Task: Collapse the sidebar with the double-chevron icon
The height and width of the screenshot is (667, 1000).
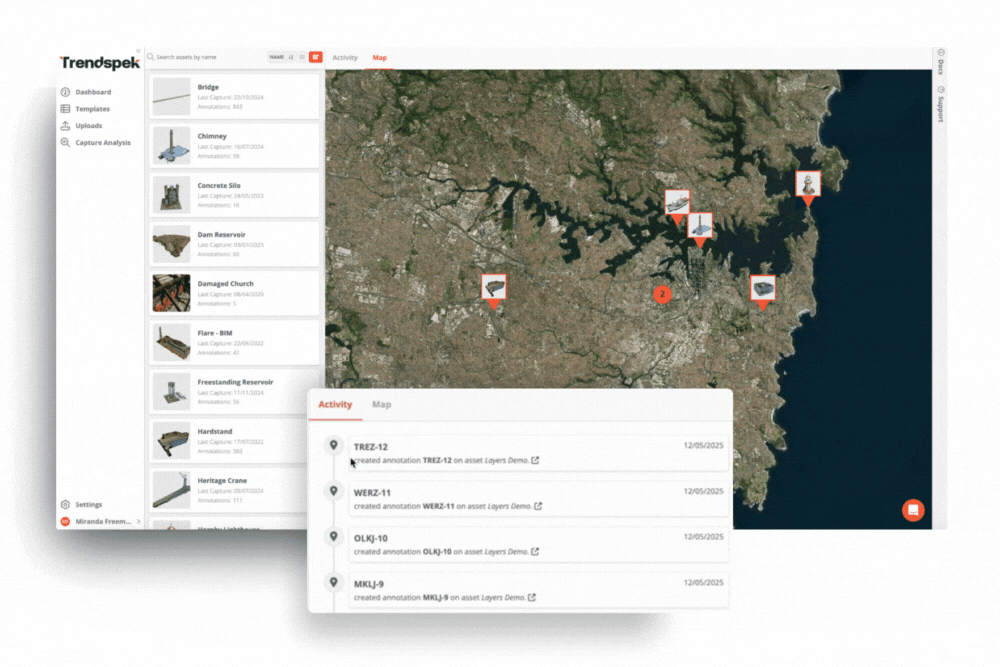Action: pos(138,51)
